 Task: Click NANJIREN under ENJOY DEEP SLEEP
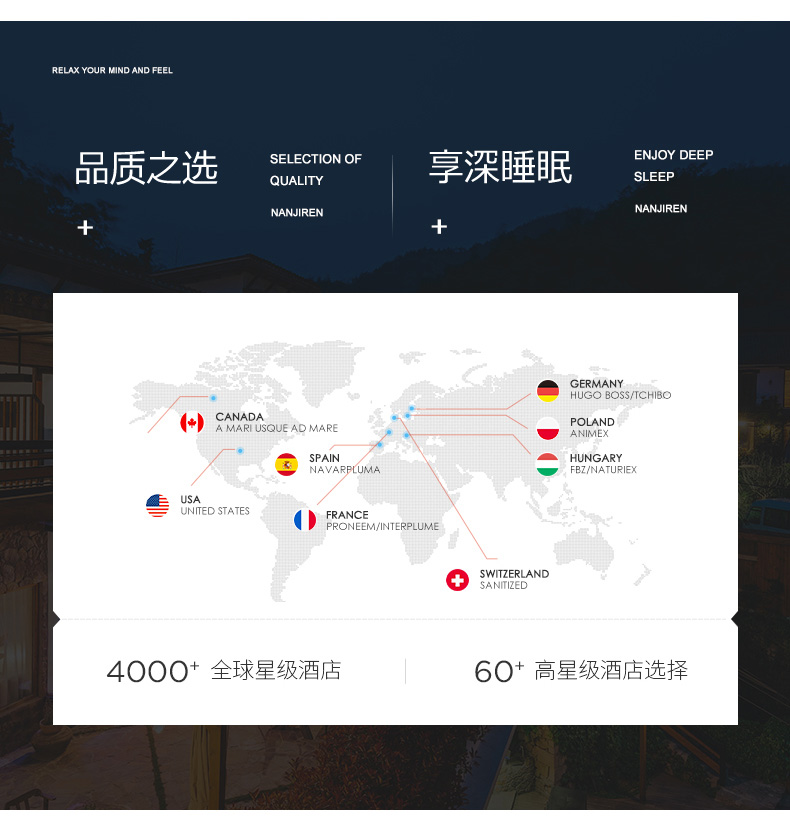point(661,209)
